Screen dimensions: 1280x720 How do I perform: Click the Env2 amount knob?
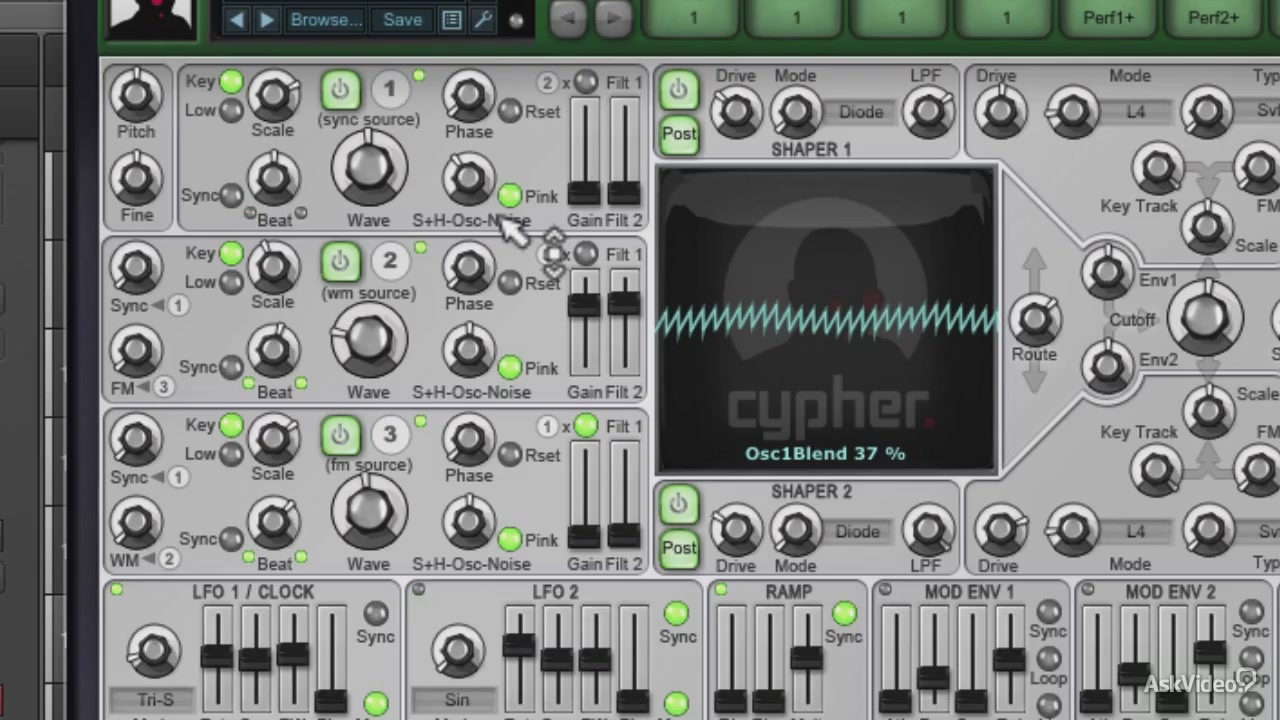(x=1107, y=366)
